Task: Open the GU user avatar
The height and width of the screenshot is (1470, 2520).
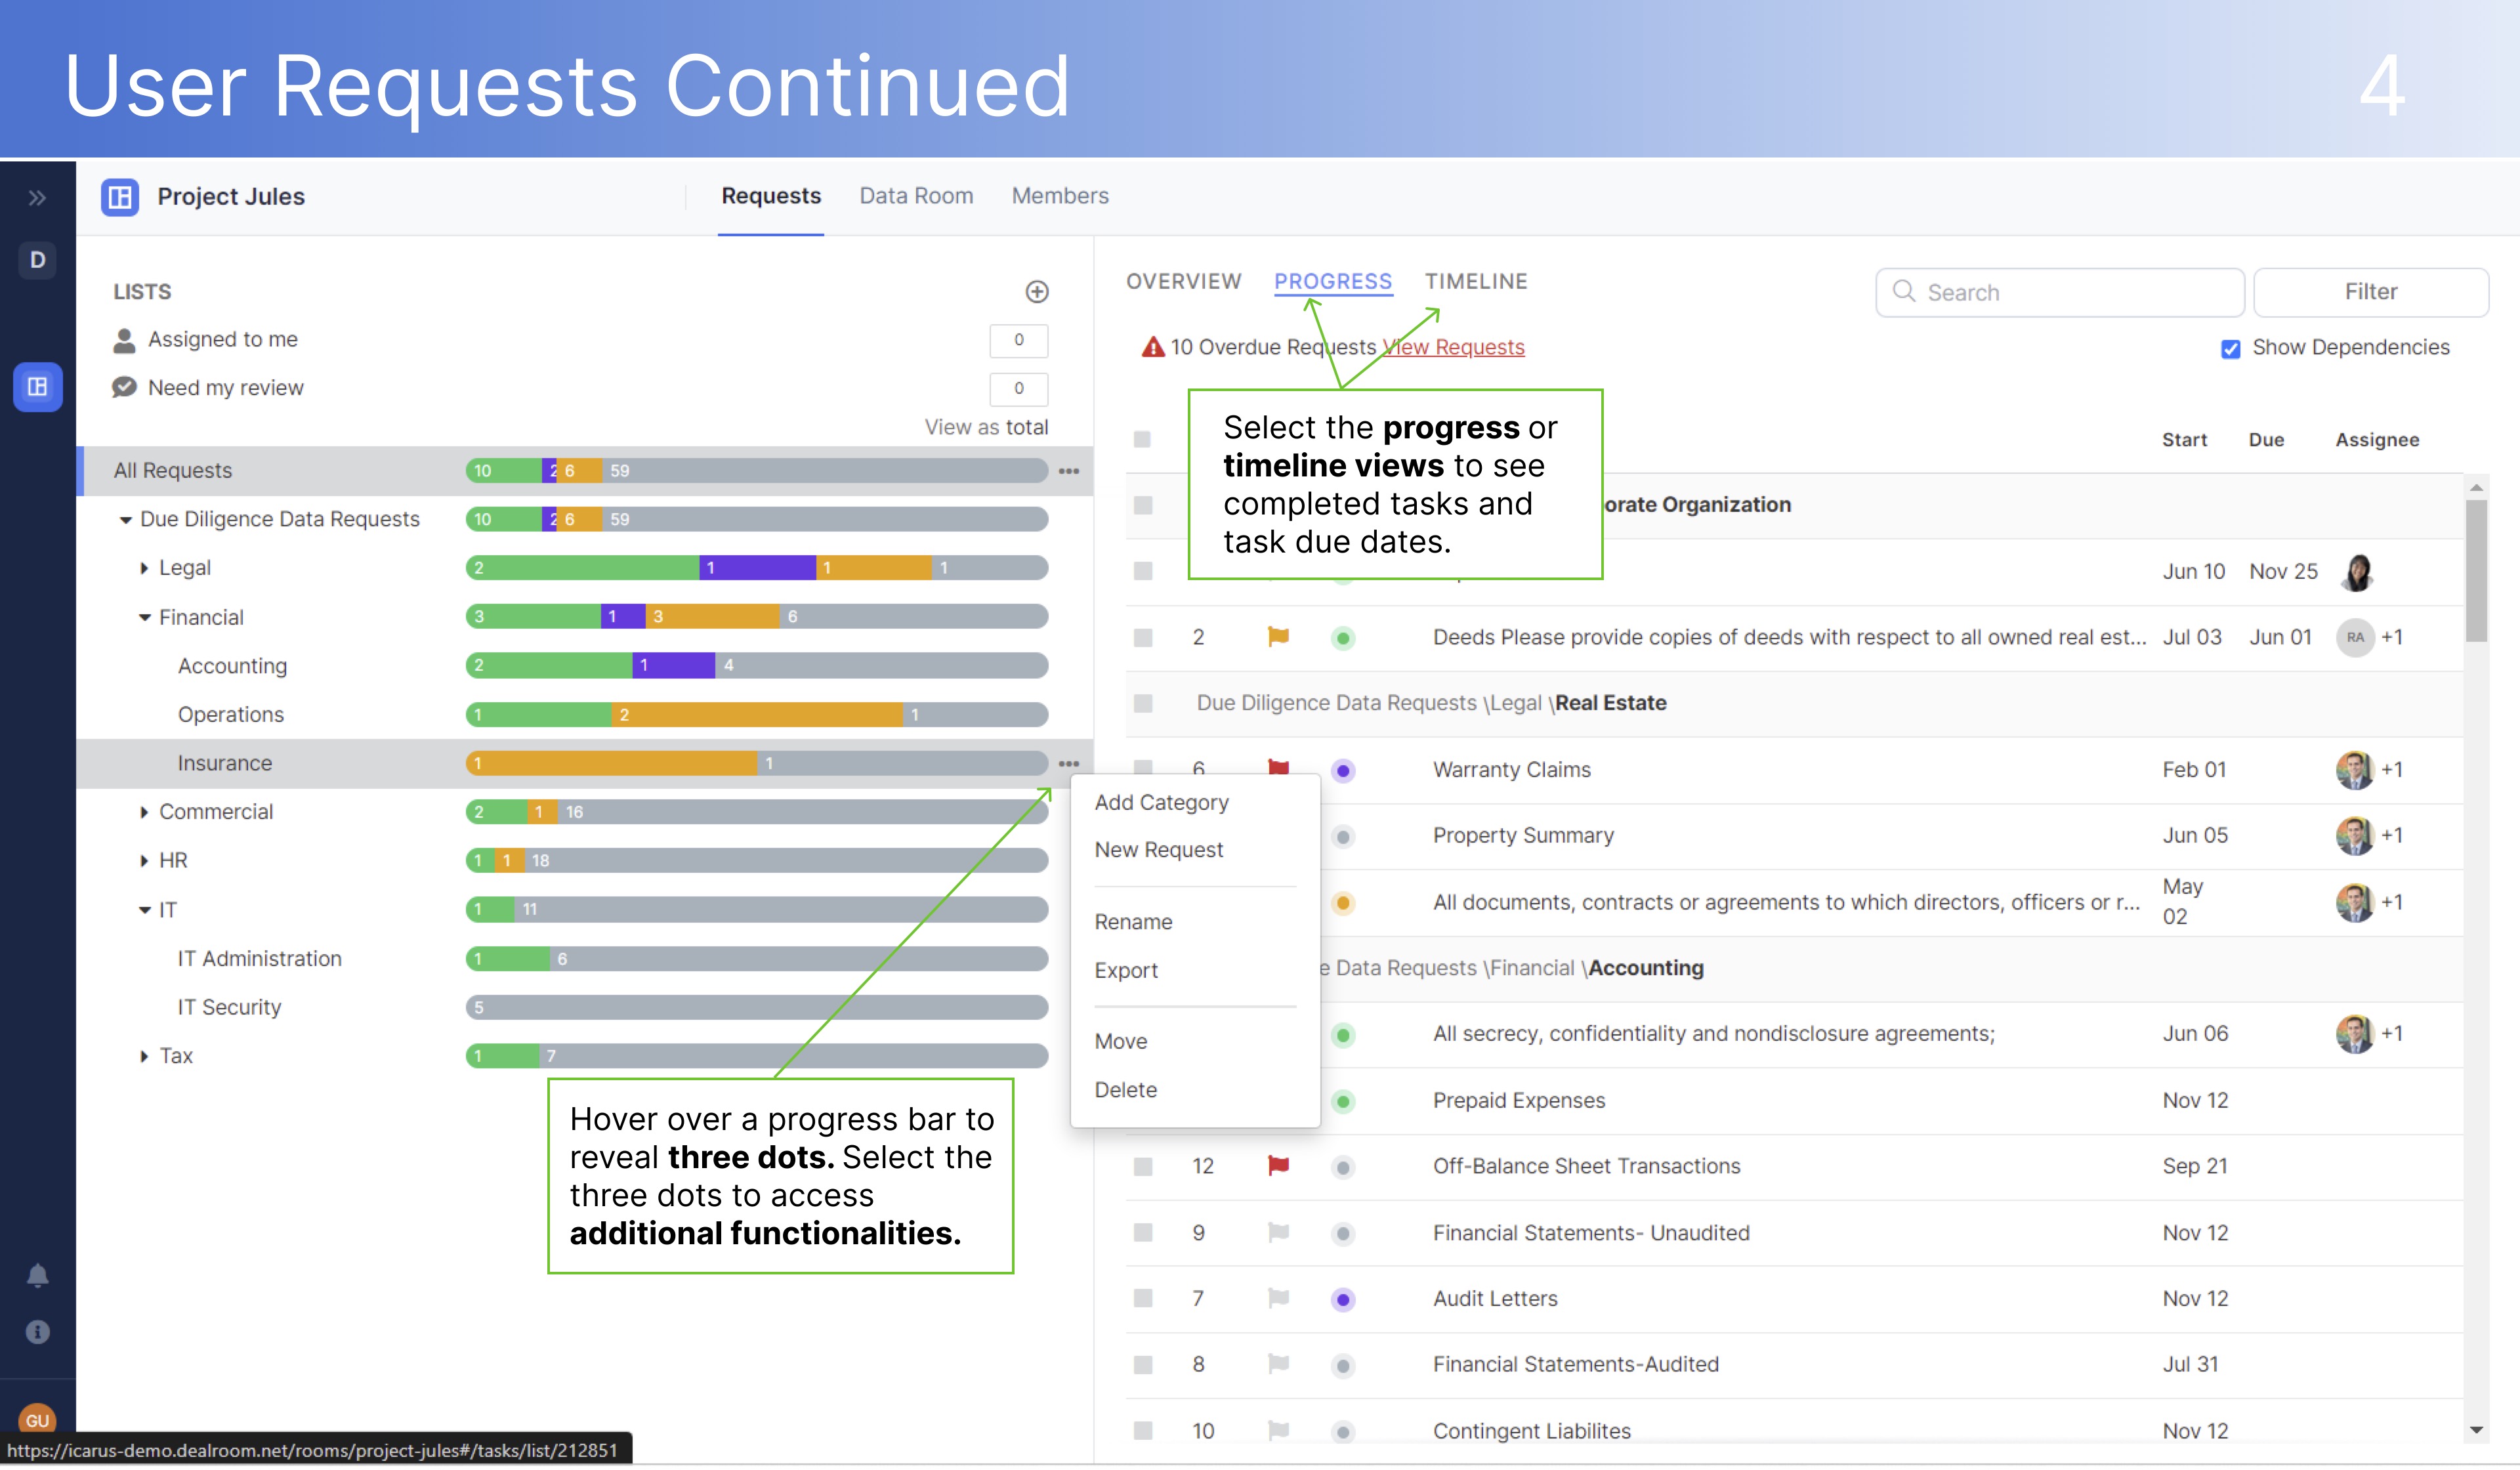Action: pyautogui.click(x=37, y=1419)
